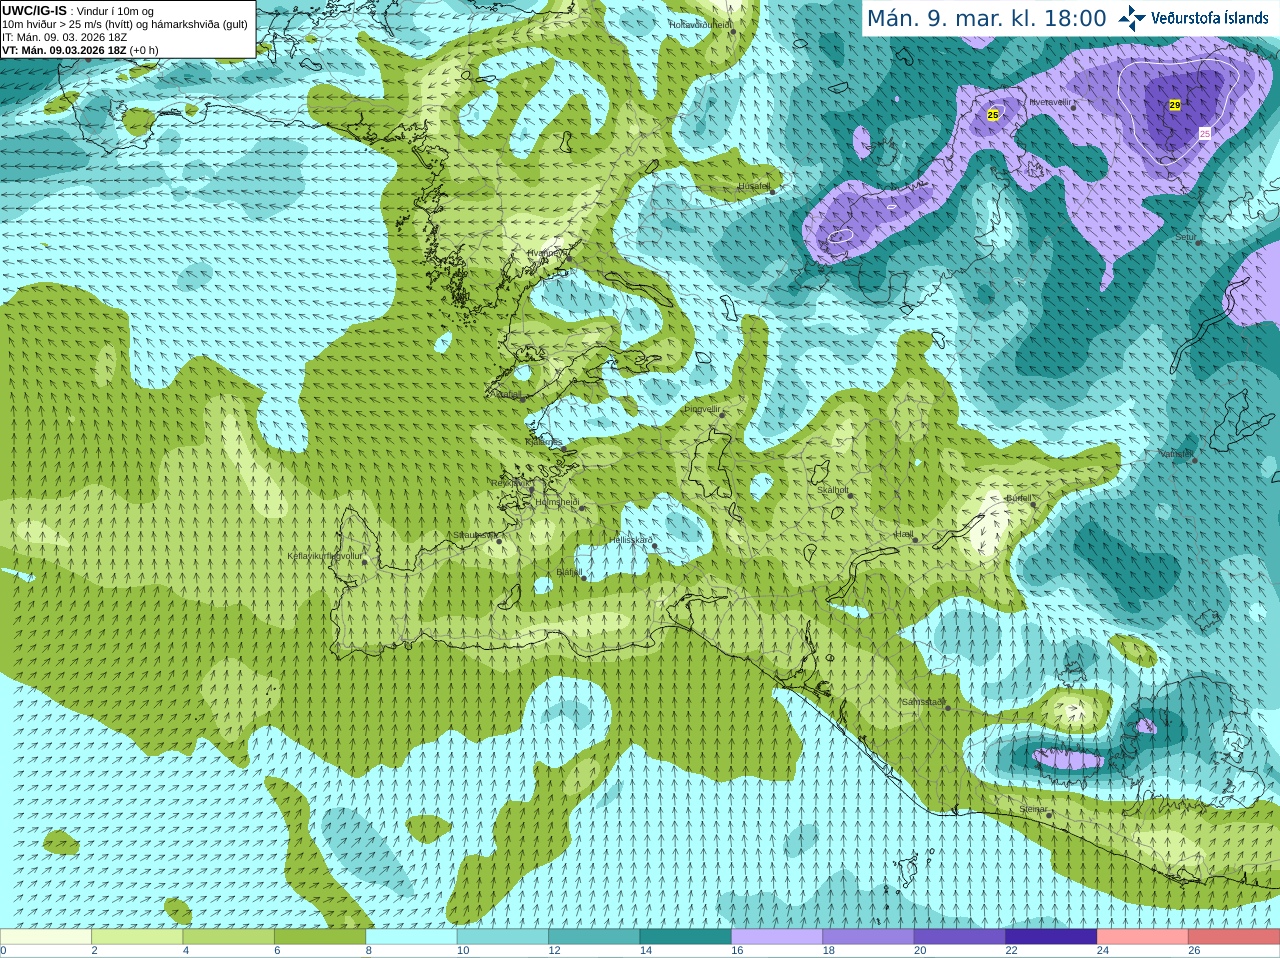Click the white 25 gust contour label
Image resolution: width=1280 pixels, height=958 pixels.
click(x=1205, y=133)
